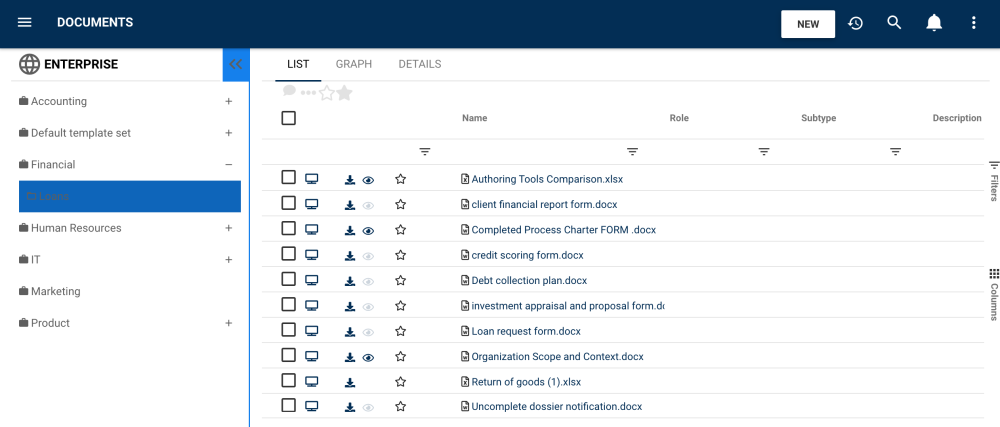Open the notifications bell
Viewport: 1000px width, 427px height.
(934, 23)
